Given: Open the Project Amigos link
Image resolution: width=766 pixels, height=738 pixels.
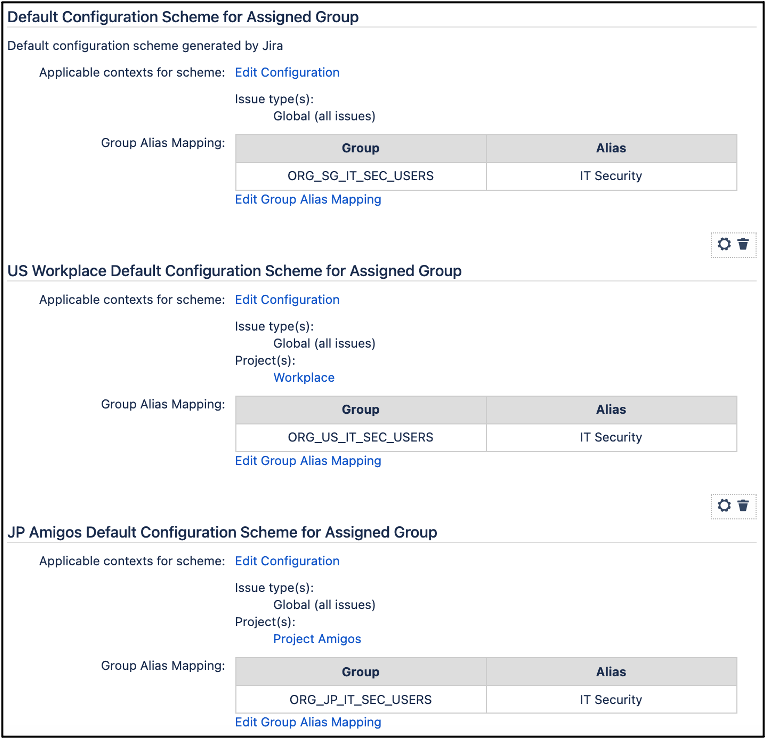Looking at the screenshot, I should point(317,639).
